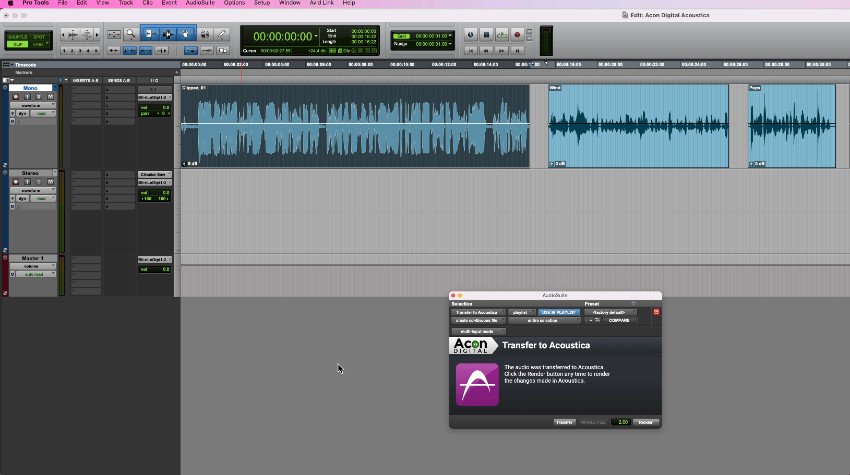Open AudioSuite plug-in selector Transfer to Acoustica
The image size is (850, 475).
pos(478,312)
